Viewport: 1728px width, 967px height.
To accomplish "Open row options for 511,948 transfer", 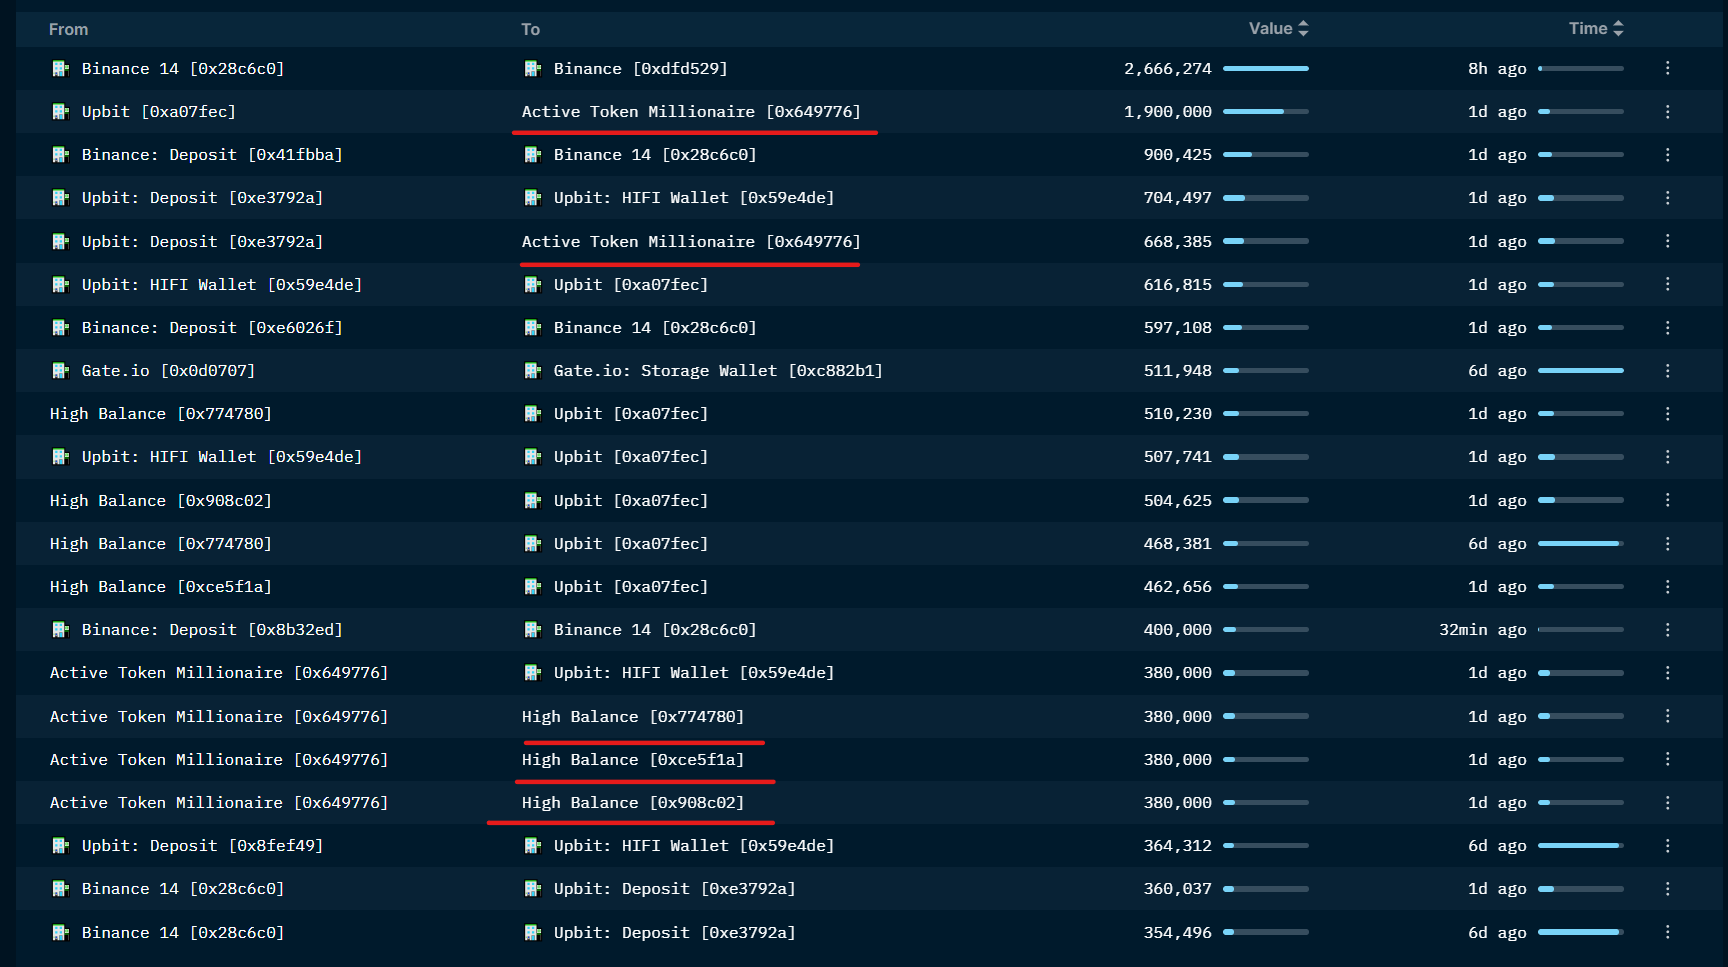I will [1667, 371].
